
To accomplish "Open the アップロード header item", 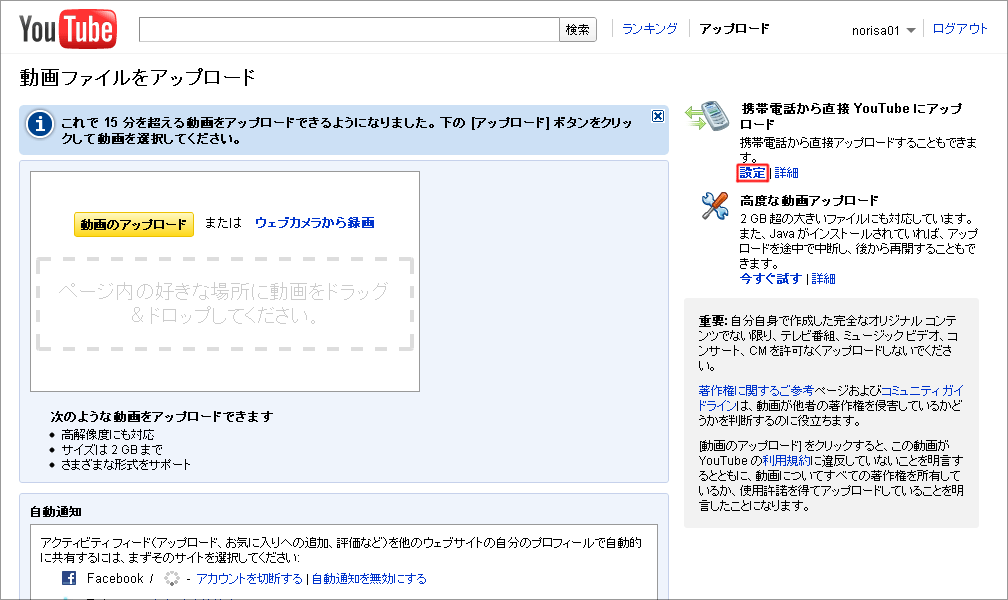I will click(734, 29).
